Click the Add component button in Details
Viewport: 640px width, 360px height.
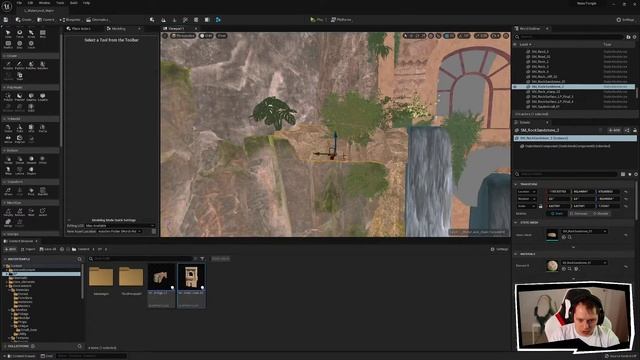614,130
